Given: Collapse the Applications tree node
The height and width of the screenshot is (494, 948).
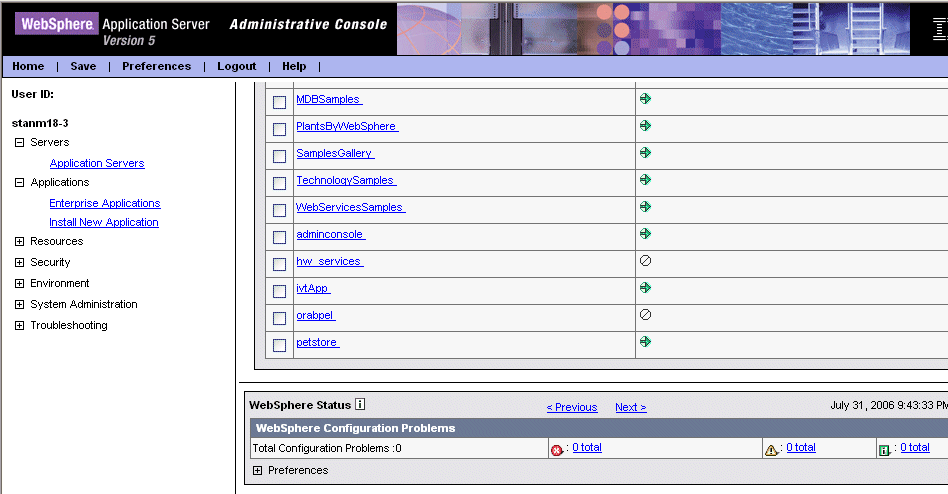Looking at the screenshot, I should (x=19, y=183).
